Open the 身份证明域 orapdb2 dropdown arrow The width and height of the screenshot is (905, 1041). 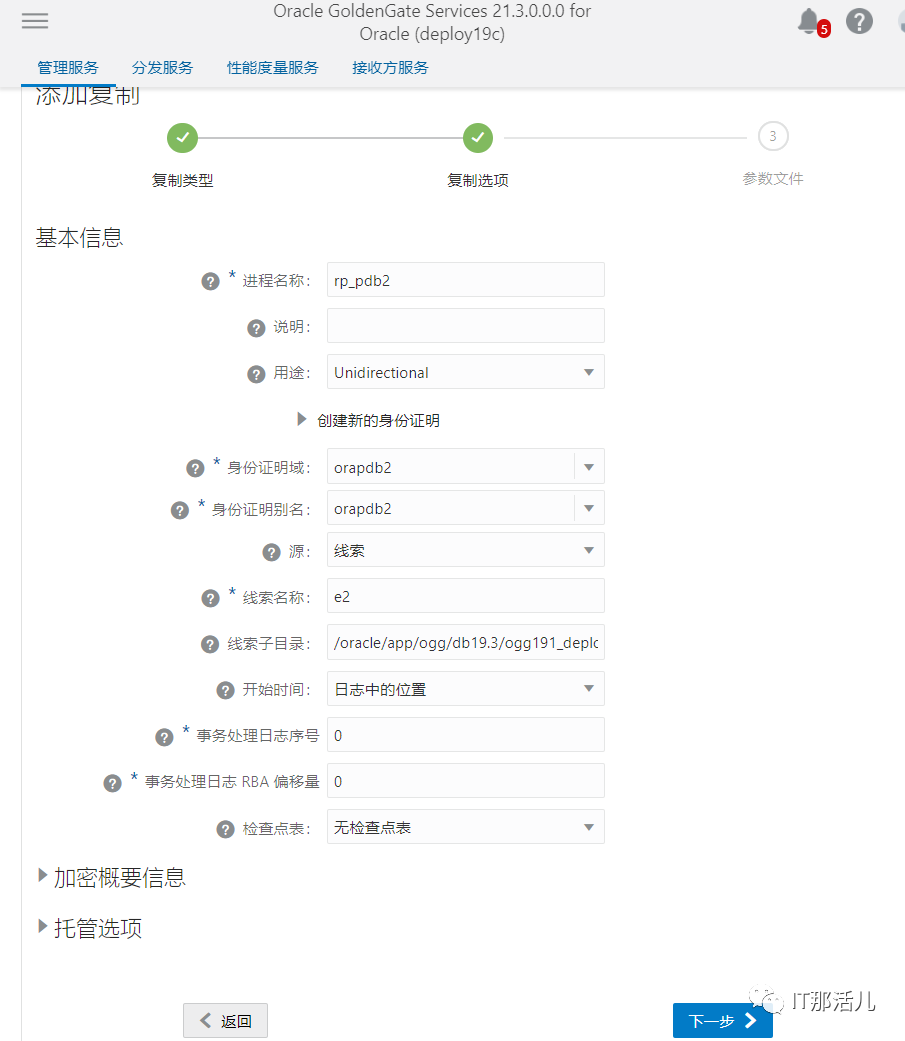589,467
